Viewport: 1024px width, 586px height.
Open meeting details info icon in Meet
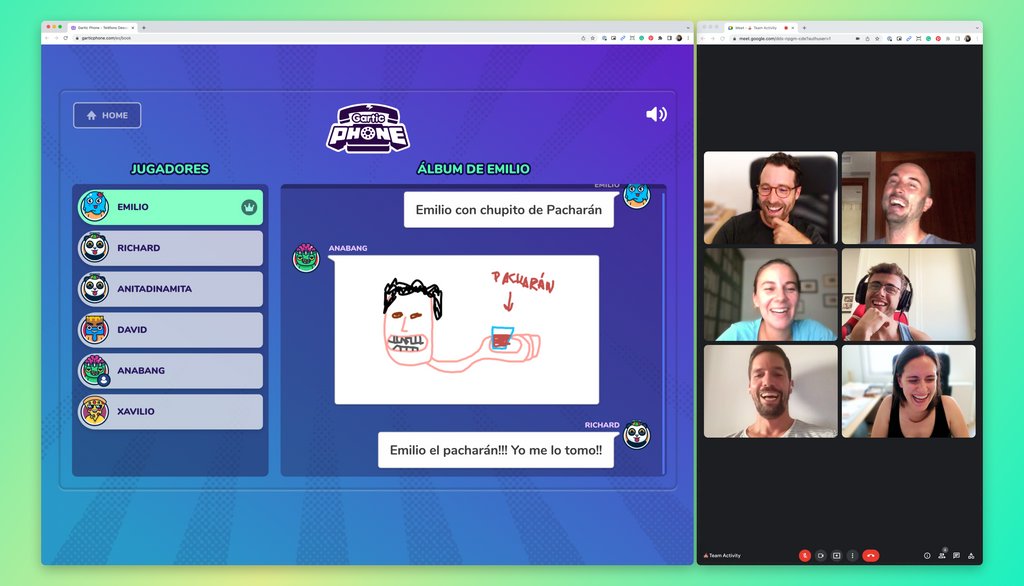[x=927, y=555]
